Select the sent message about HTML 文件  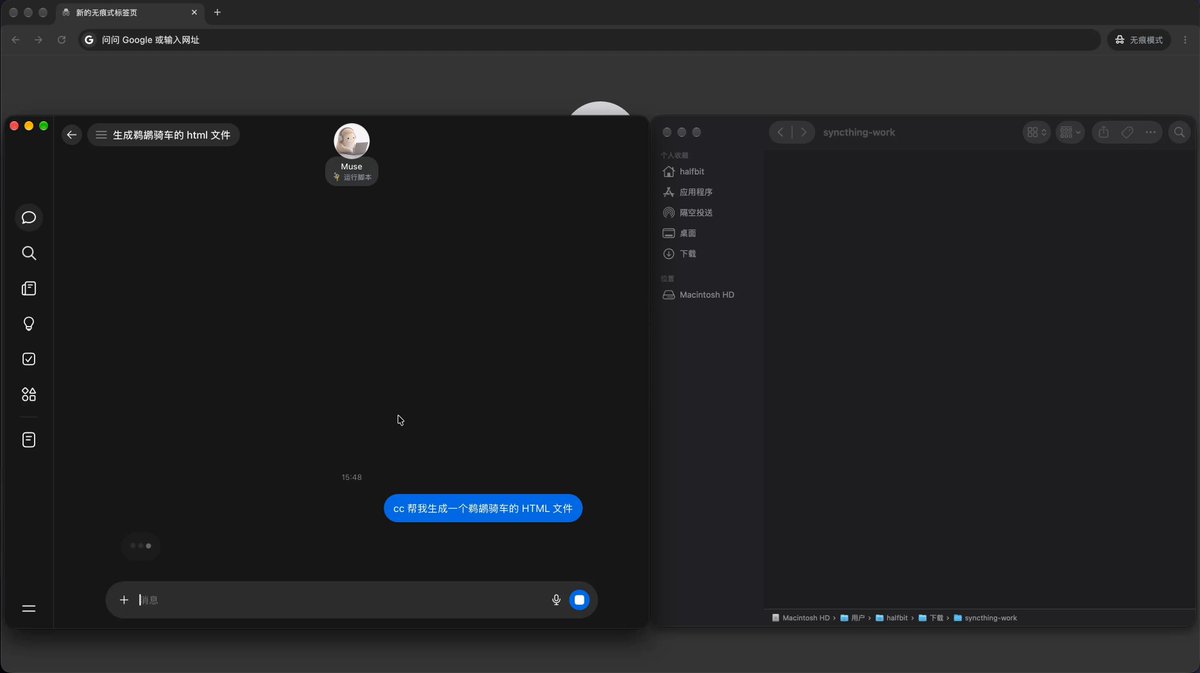tap(483, 508)
